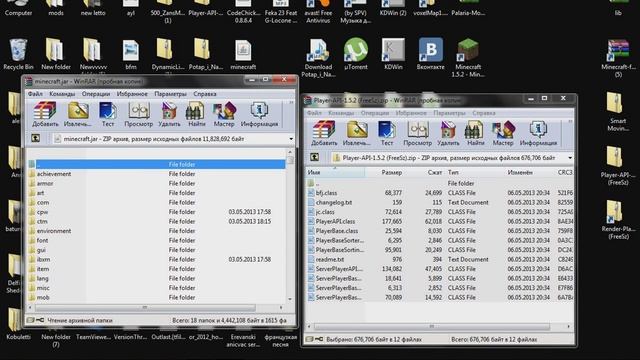This screenshot has width=640, height=360.
Task: Click Просмотр icon in Player-API window
Action: (417, 133)
